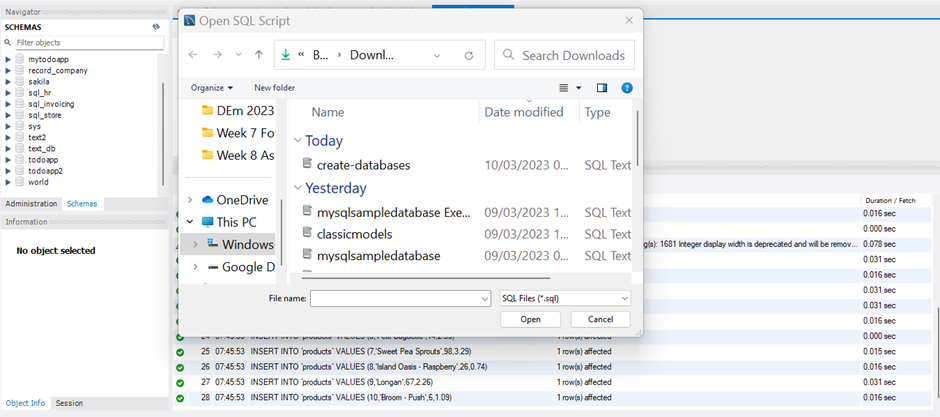Expand the Google Drive tree node
Image resolution: width=940 pixels, height=417 pixels.
tap(195, 267)
